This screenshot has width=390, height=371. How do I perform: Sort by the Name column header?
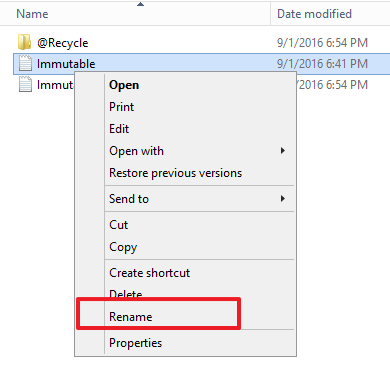coord(32,14)
